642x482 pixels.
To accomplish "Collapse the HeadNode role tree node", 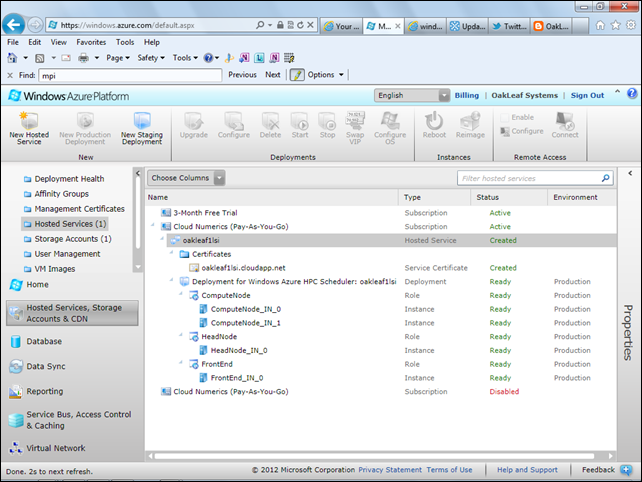I will coord(181,335).
